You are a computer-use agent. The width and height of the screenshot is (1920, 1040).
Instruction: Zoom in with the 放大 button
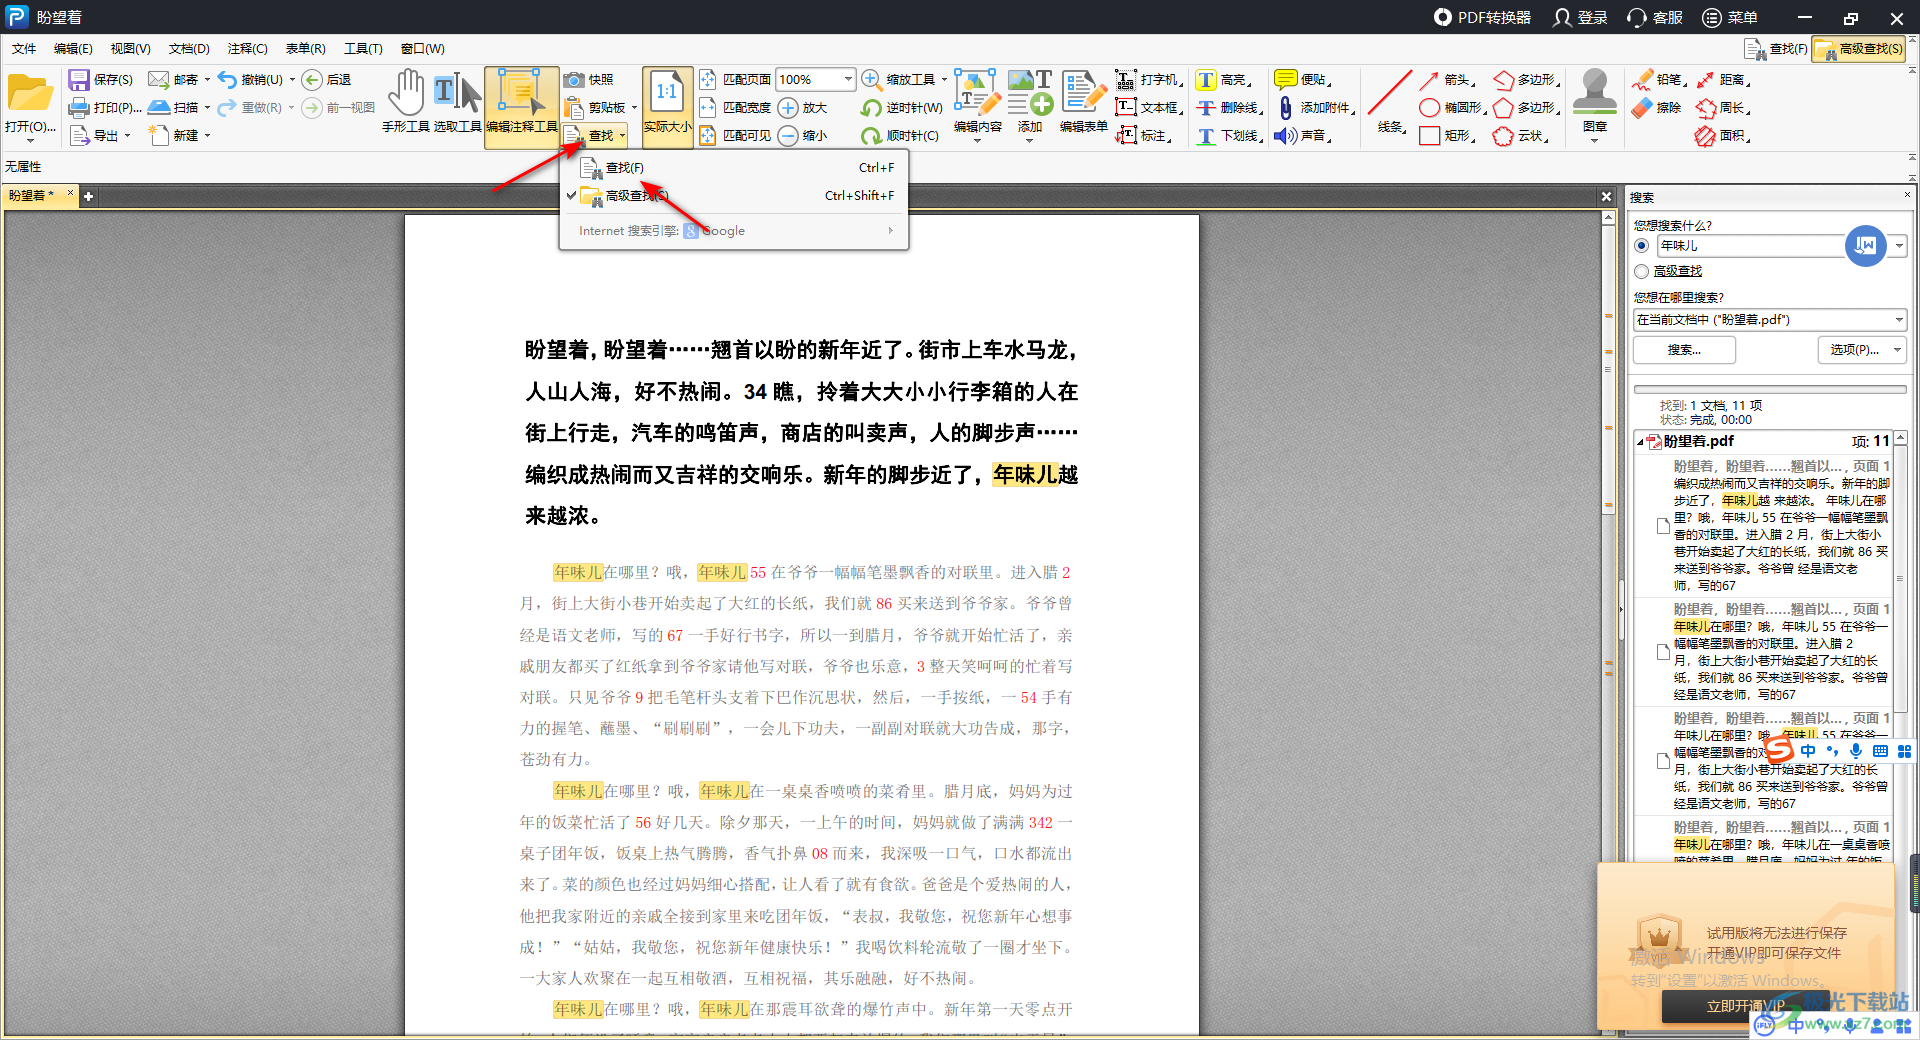point(803,107)
